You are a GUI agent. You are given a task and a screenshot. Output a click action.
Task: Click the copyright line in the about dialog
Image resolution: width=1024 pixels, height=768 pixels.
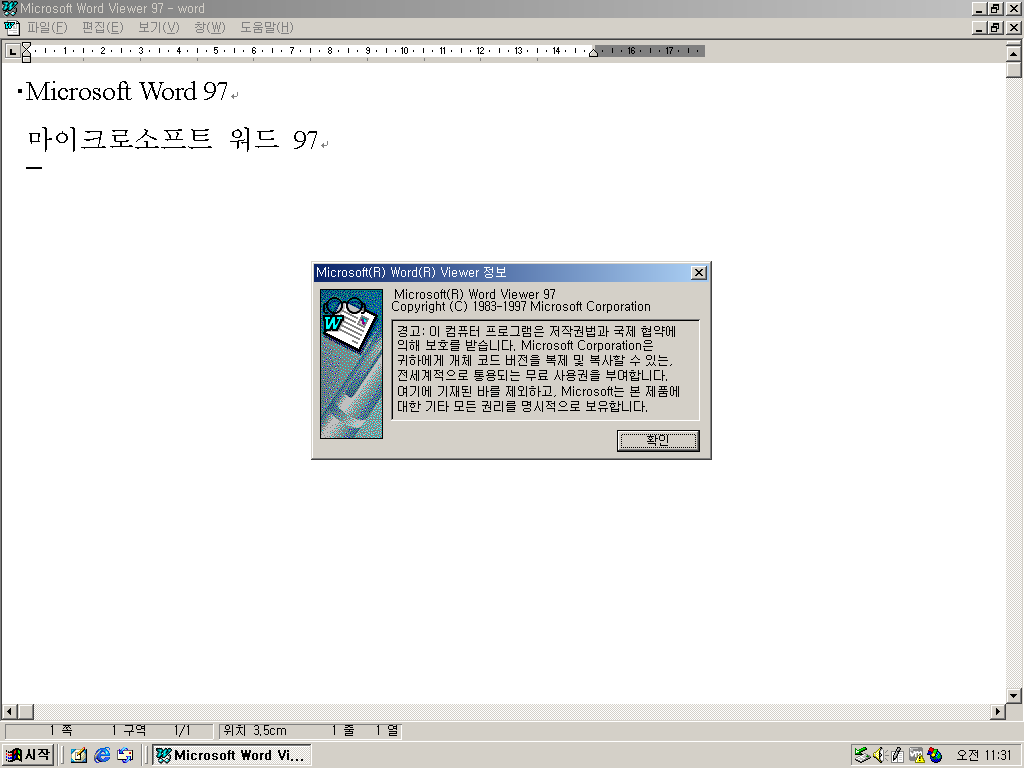(521, 306)
